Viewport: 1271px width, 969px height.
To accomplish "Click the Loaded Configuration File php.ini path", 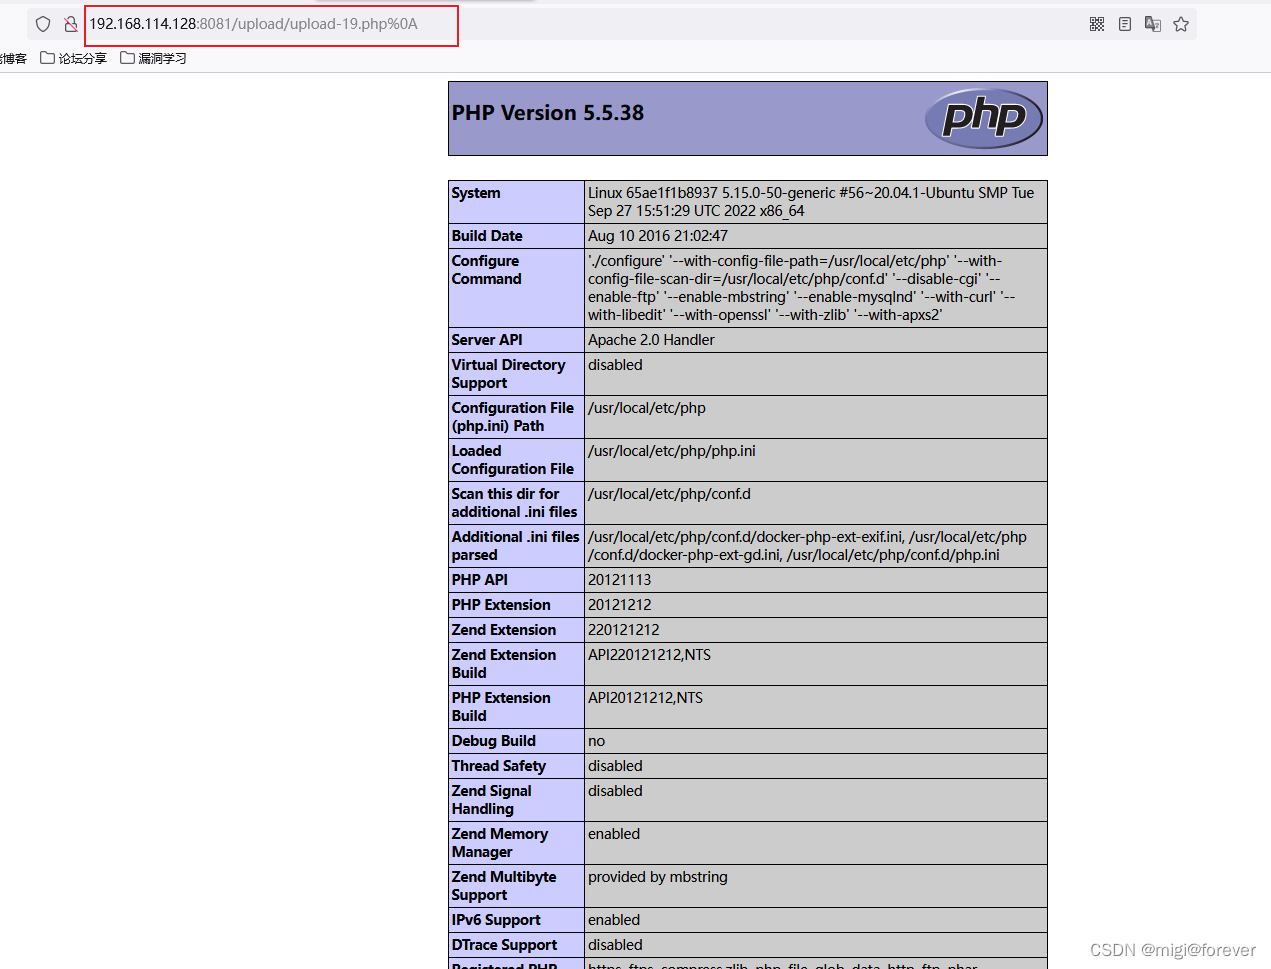I will [x=671, y=451].
